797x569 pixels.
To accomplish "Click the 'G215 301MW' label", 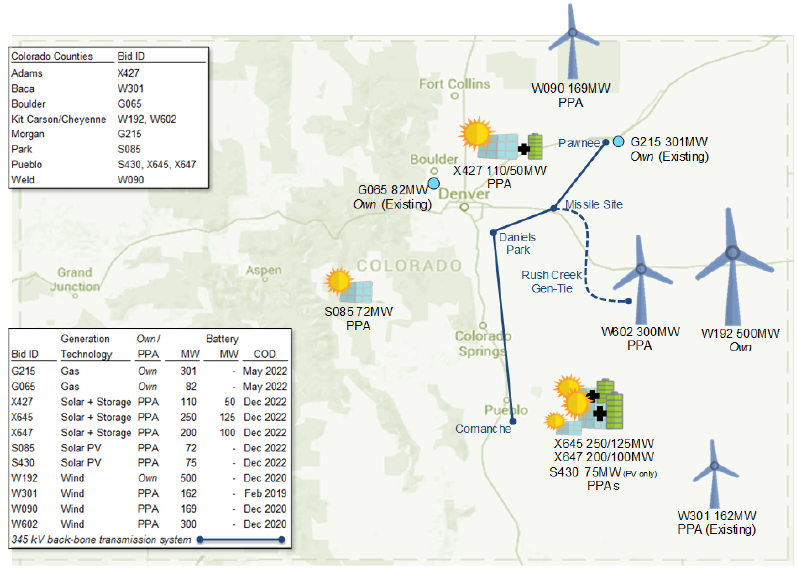I will pos(669,142).
